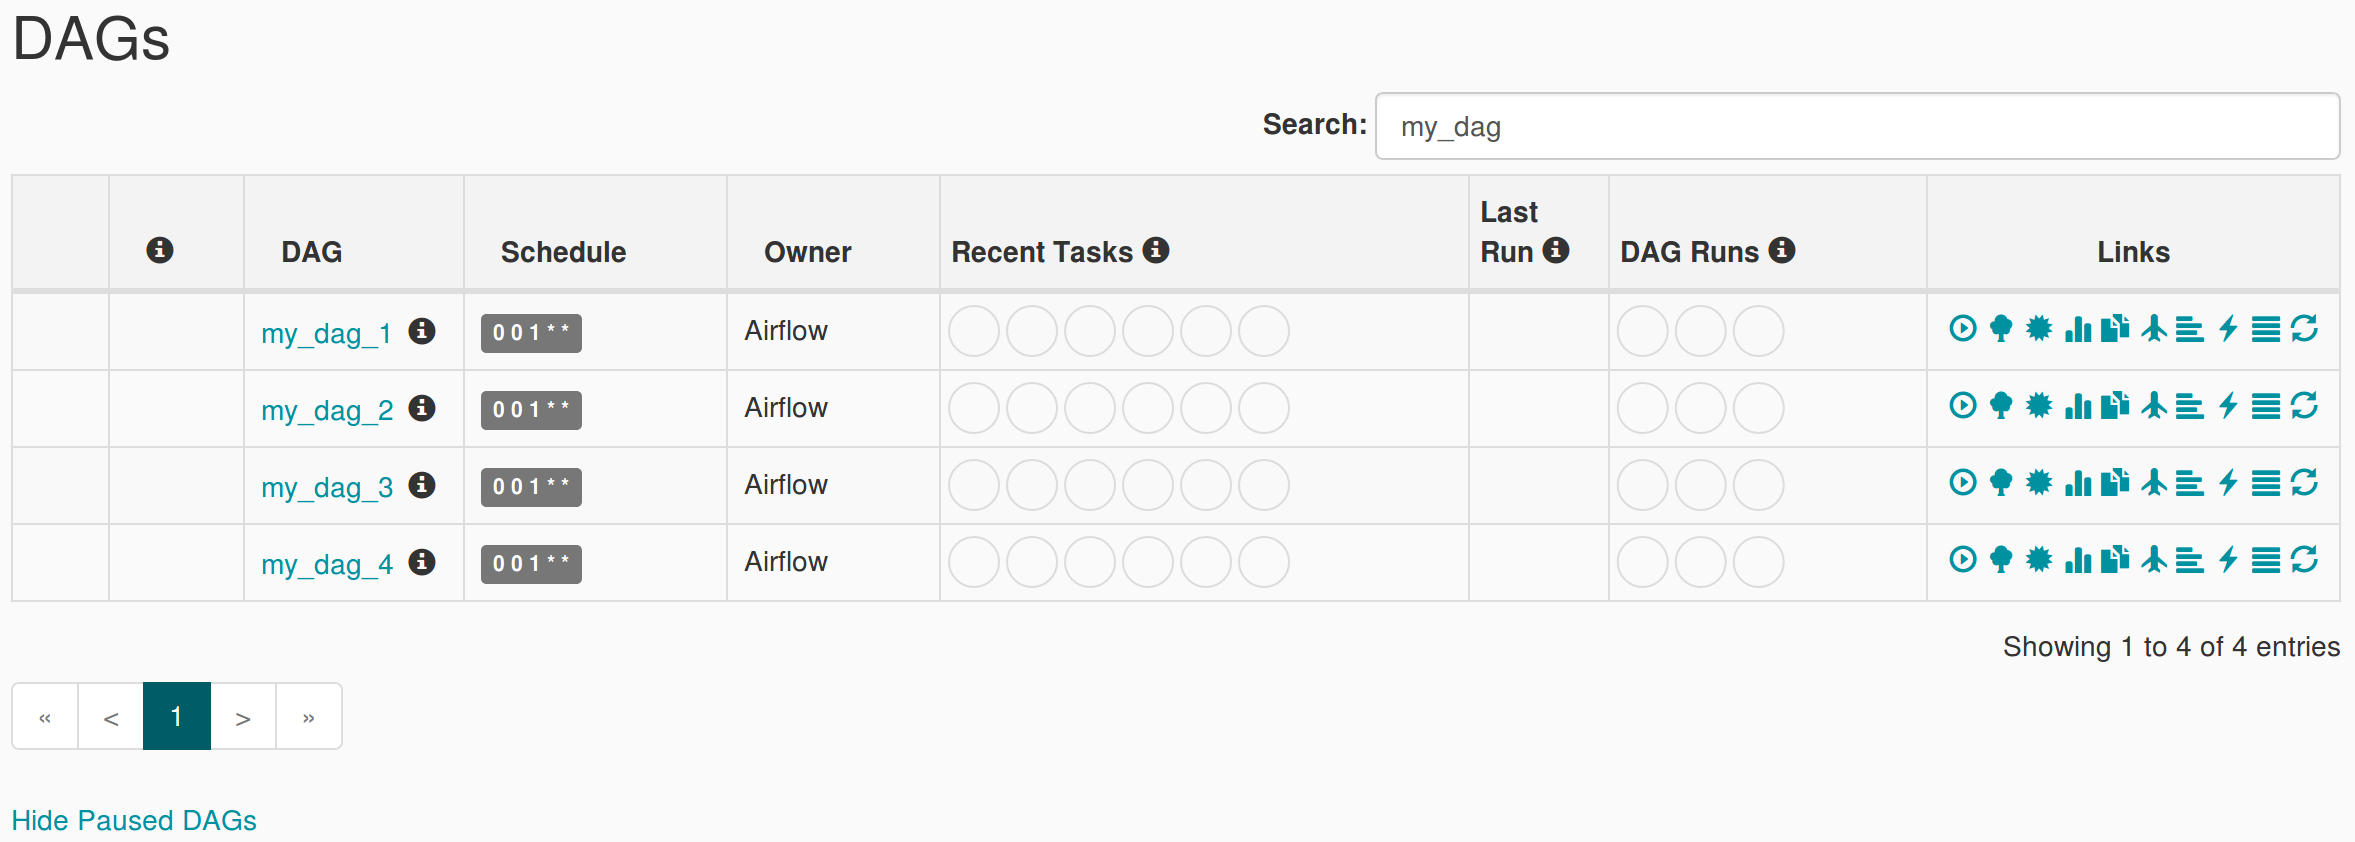Open Graph View icon for my_dag_3
This screenshot has height=842, width=2355.
[2039, 483]
